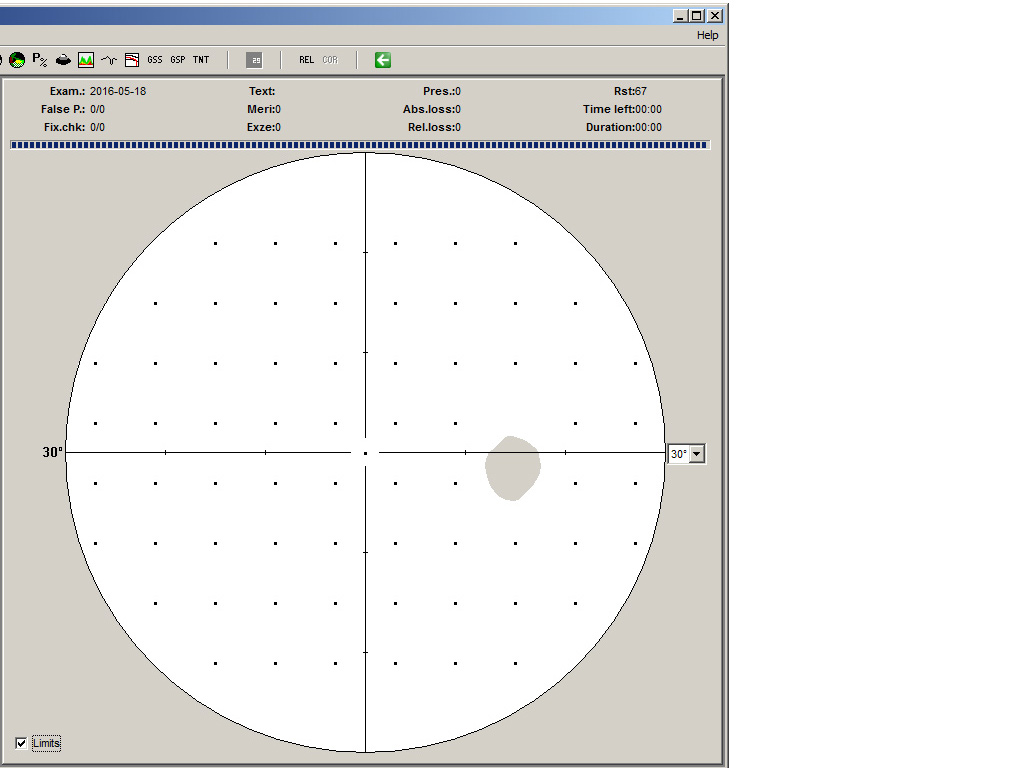Click the central fixation point

365,453
